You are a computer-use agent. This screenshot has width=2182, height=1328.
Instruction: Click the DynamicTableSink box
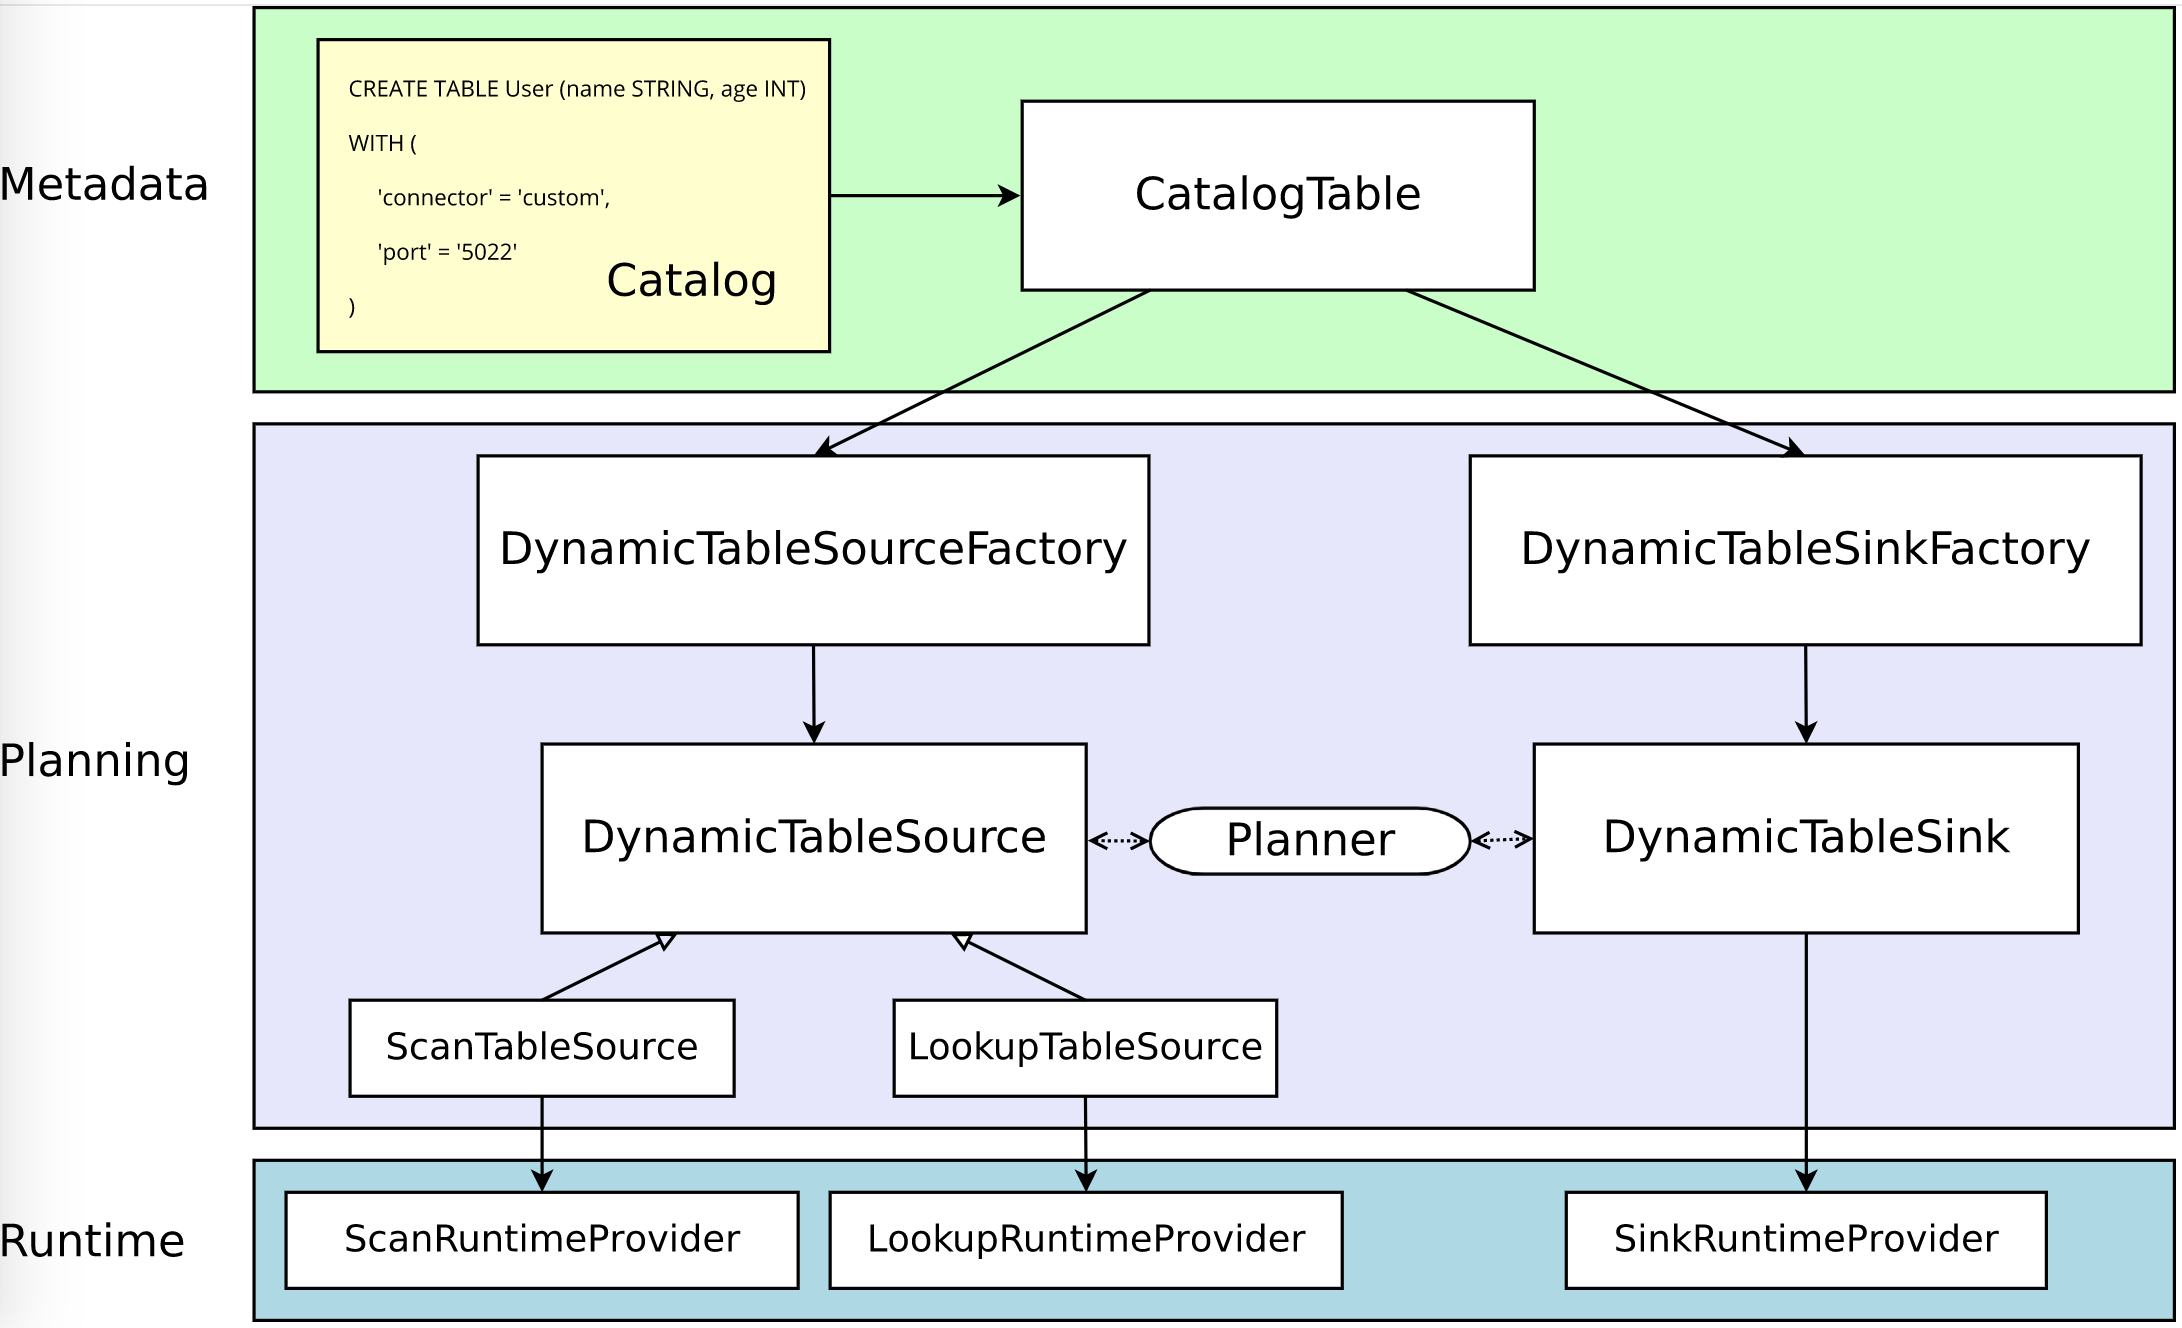[1806, 838]
